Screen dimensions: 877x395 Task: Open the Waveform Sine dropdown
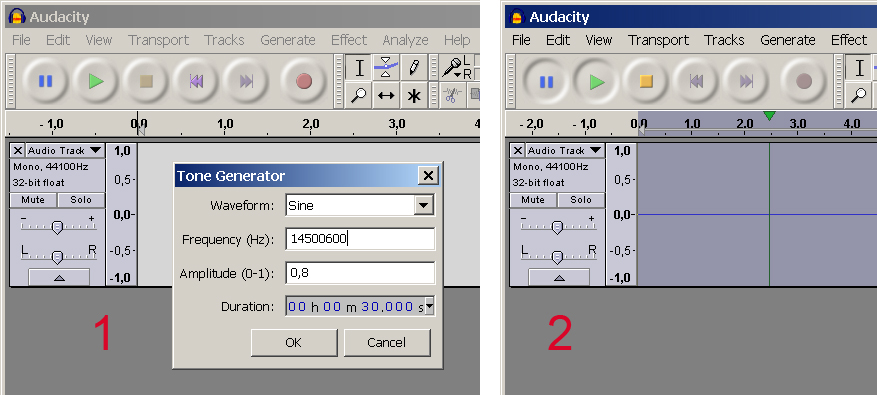point(424,205)
